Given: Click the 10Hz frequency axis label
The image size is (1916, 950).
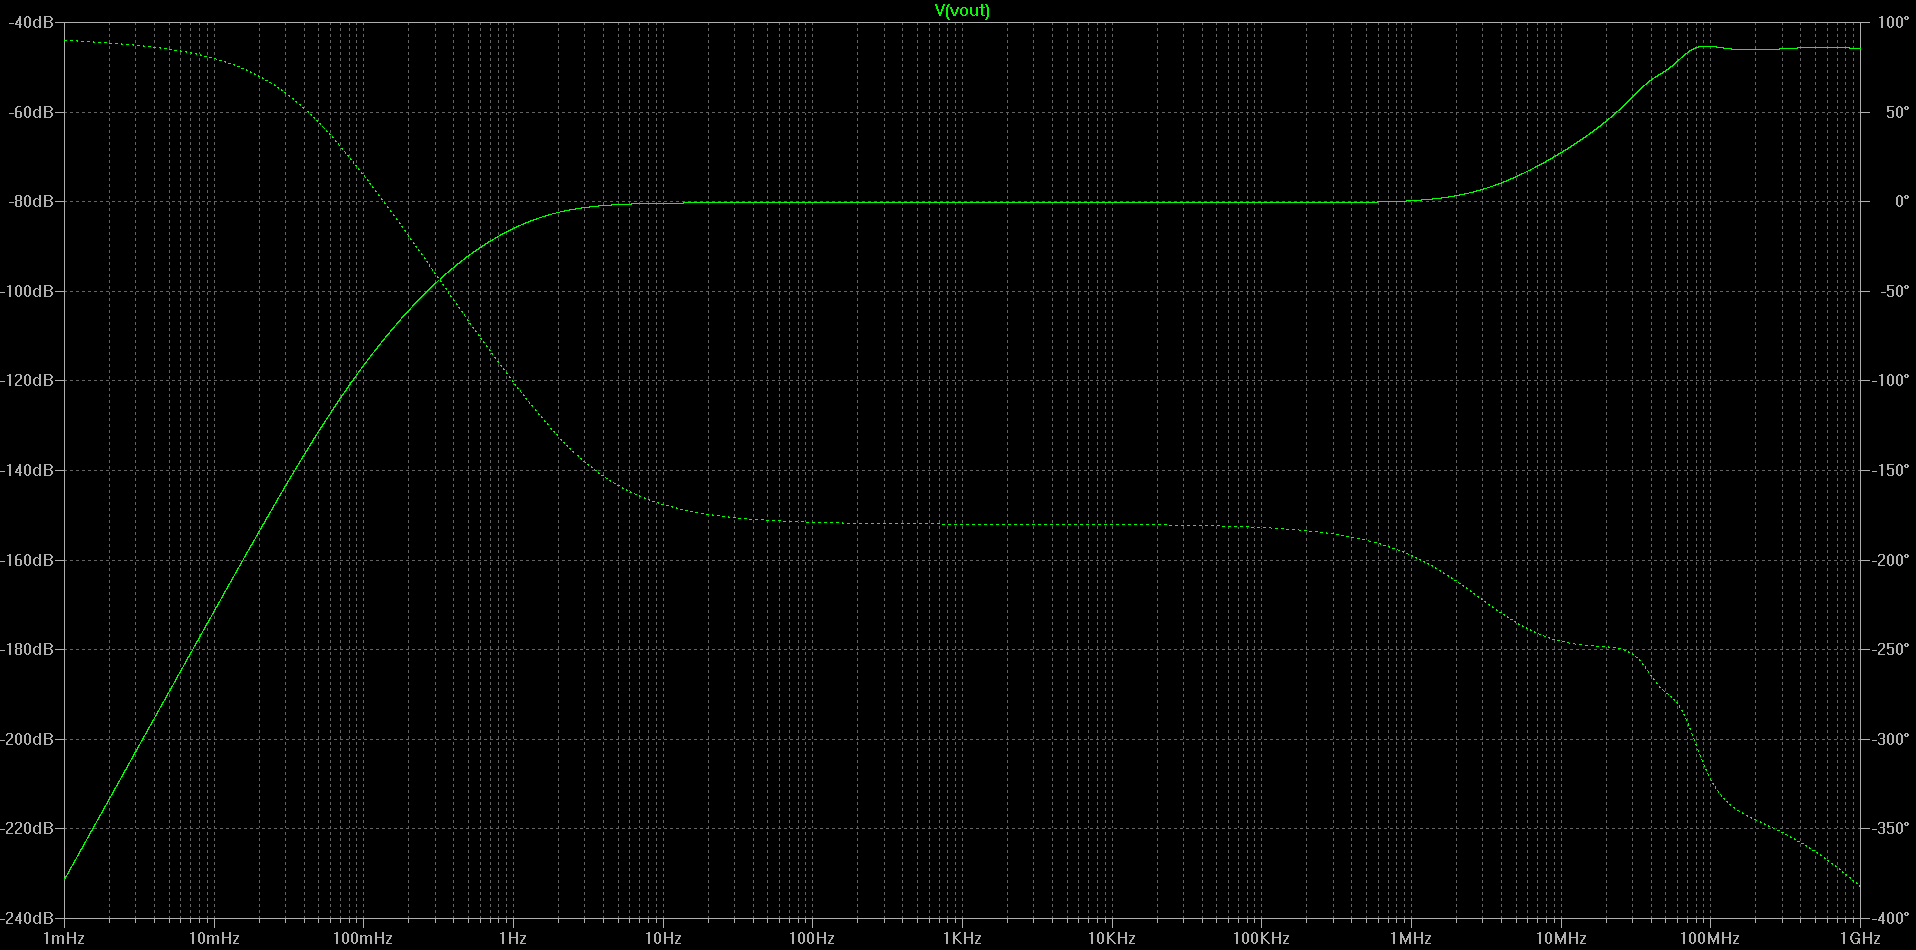Looking at the screenshot, I should [x=663, y=938].
